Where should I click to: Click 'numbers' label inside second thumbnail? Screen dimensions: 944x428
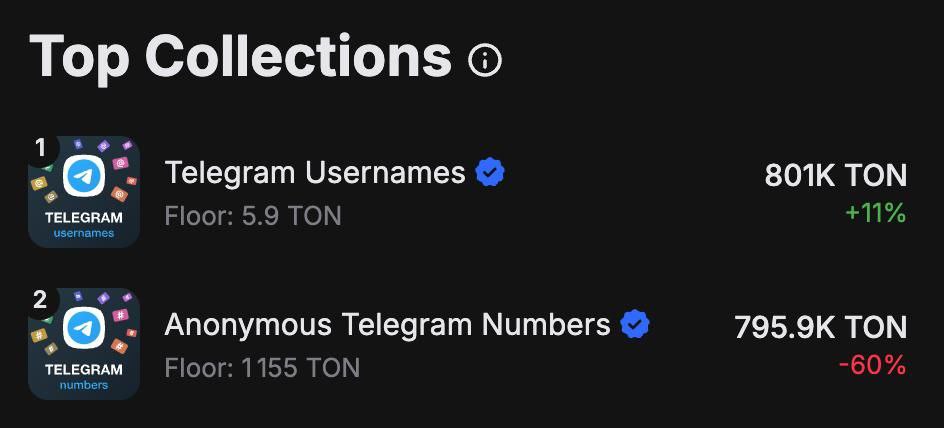[84, 385]
